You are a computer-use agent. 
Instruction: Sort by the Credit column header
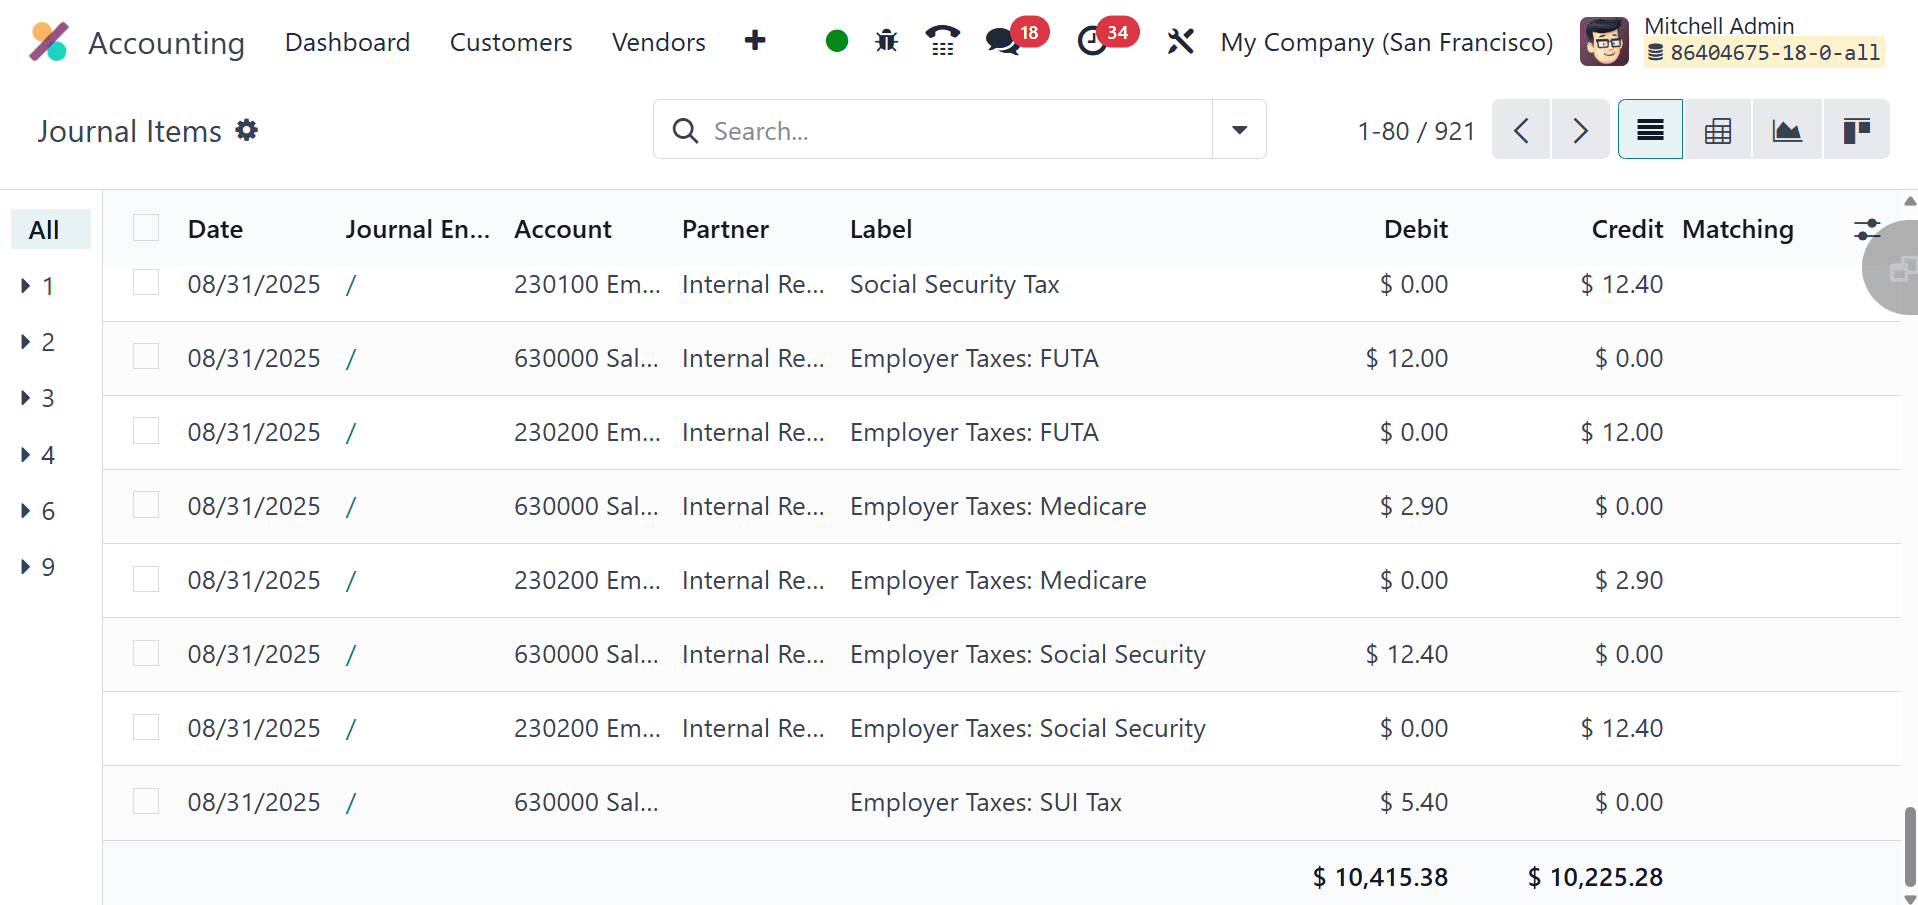(1627, 229)
